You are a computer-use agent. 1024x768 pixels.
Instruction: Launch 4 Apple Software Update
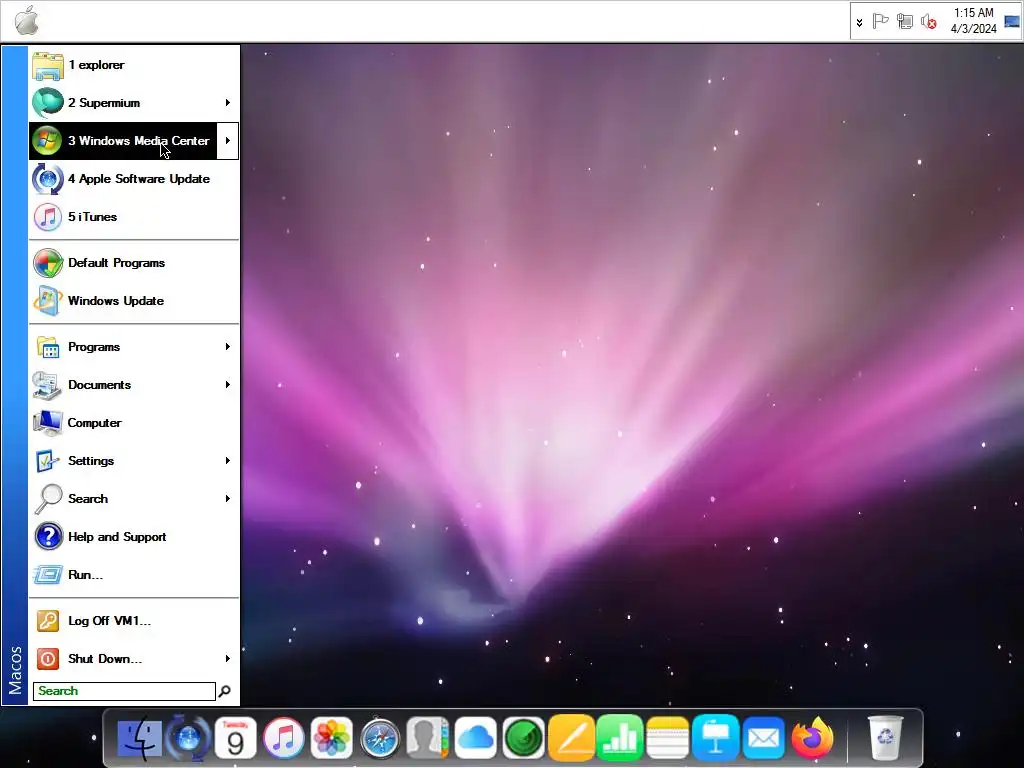coord(134,178)
